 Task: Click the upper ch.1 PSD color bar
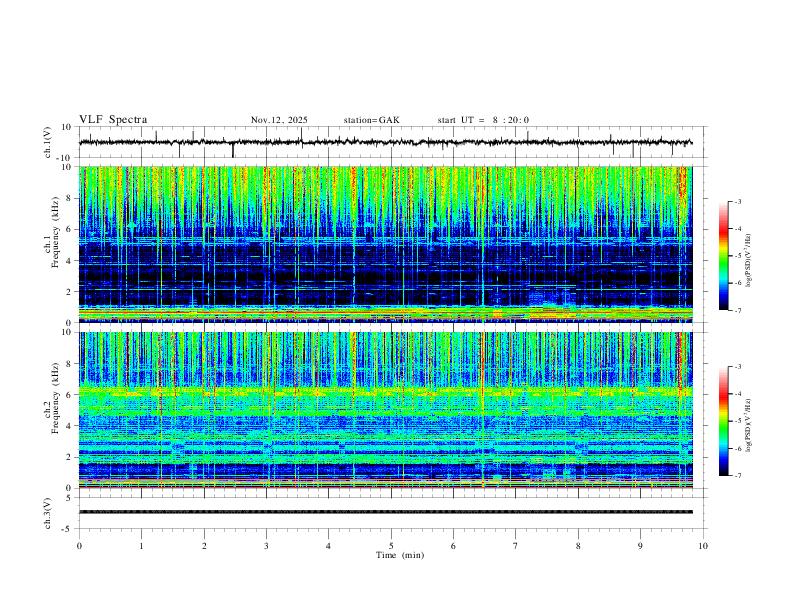[723, 256]
